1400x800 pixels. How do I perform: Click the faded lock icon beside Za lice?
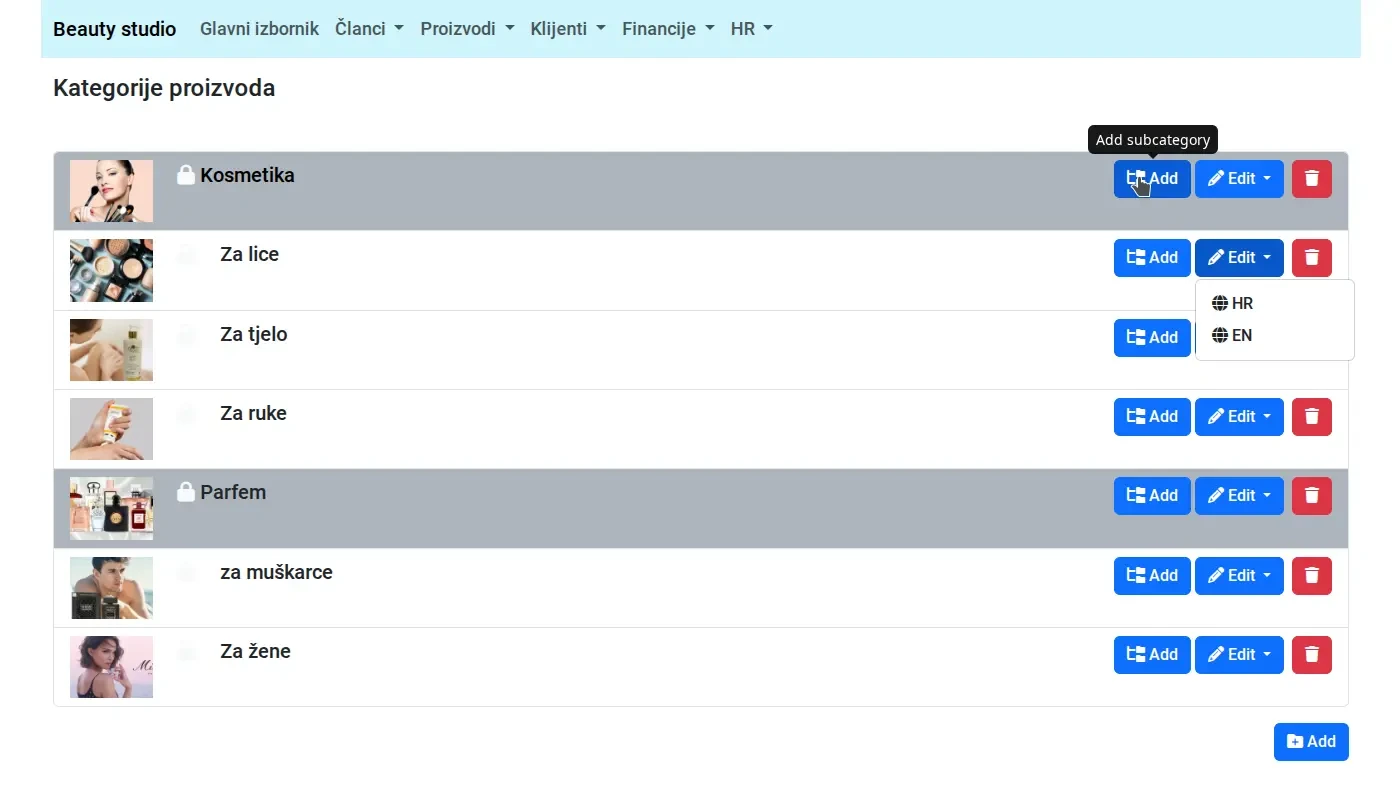pyautogui.click(x=186, y=254)
